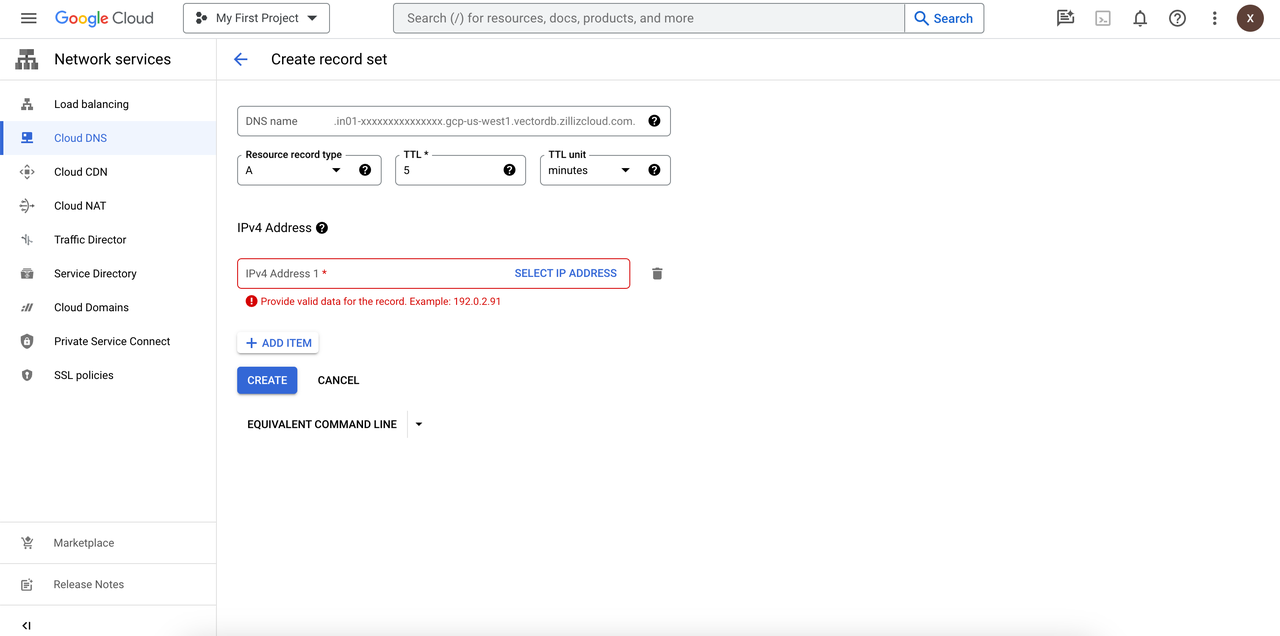Open the help question mark in top bar
Viewport: 1280px width, 636px height.
tap(1177, 18)
